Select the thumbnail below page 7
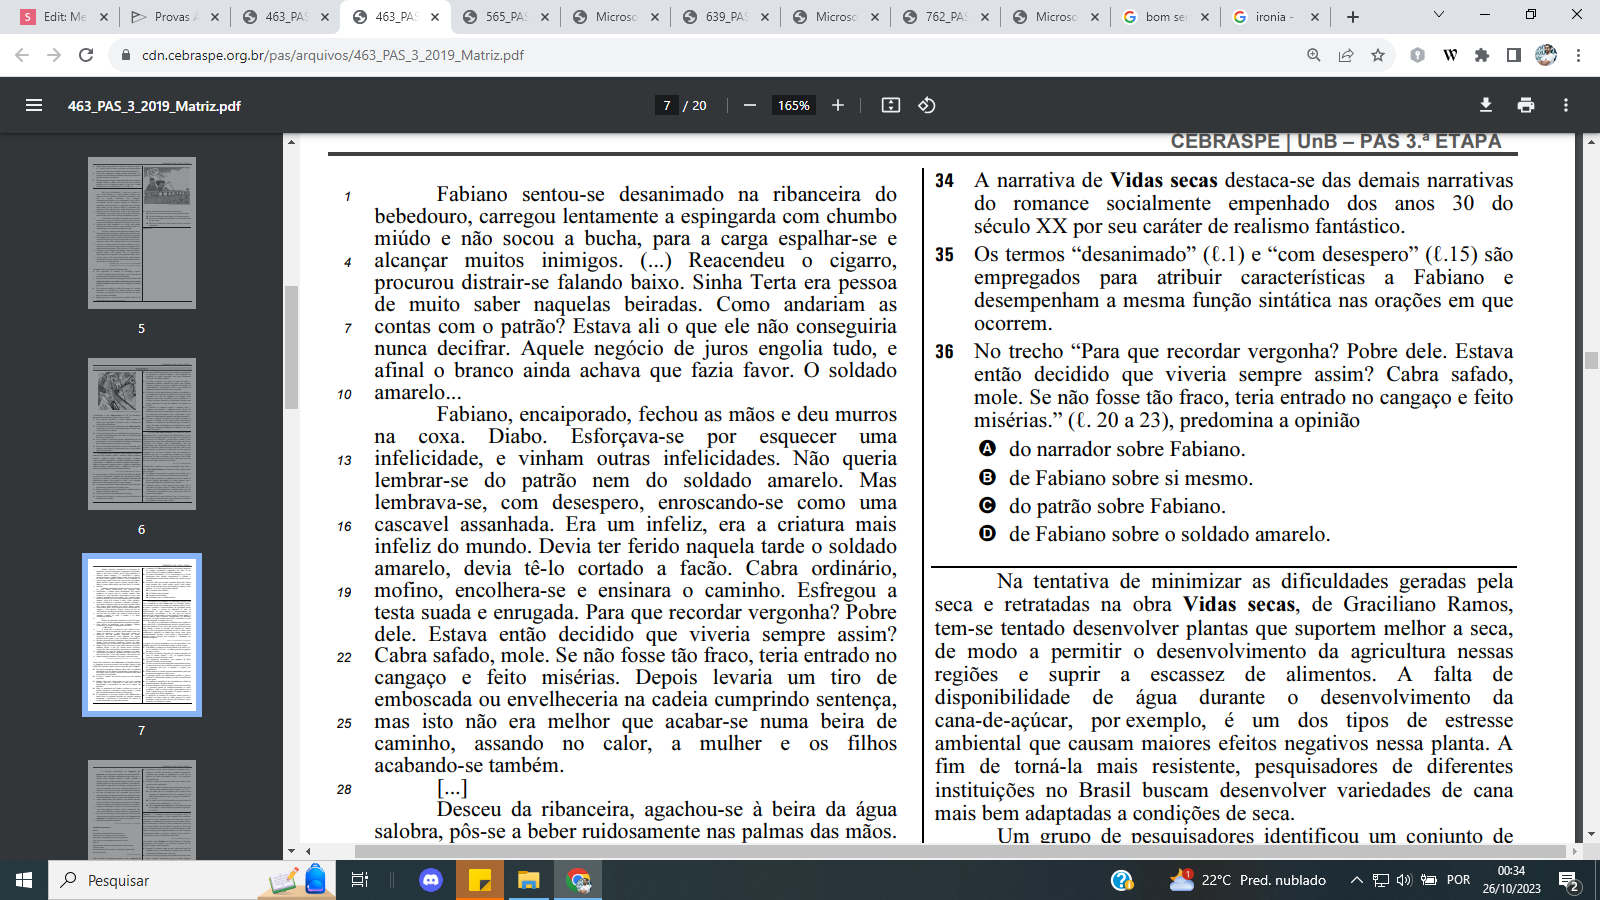Screen dimensions: 1600x900 (142, 809)
